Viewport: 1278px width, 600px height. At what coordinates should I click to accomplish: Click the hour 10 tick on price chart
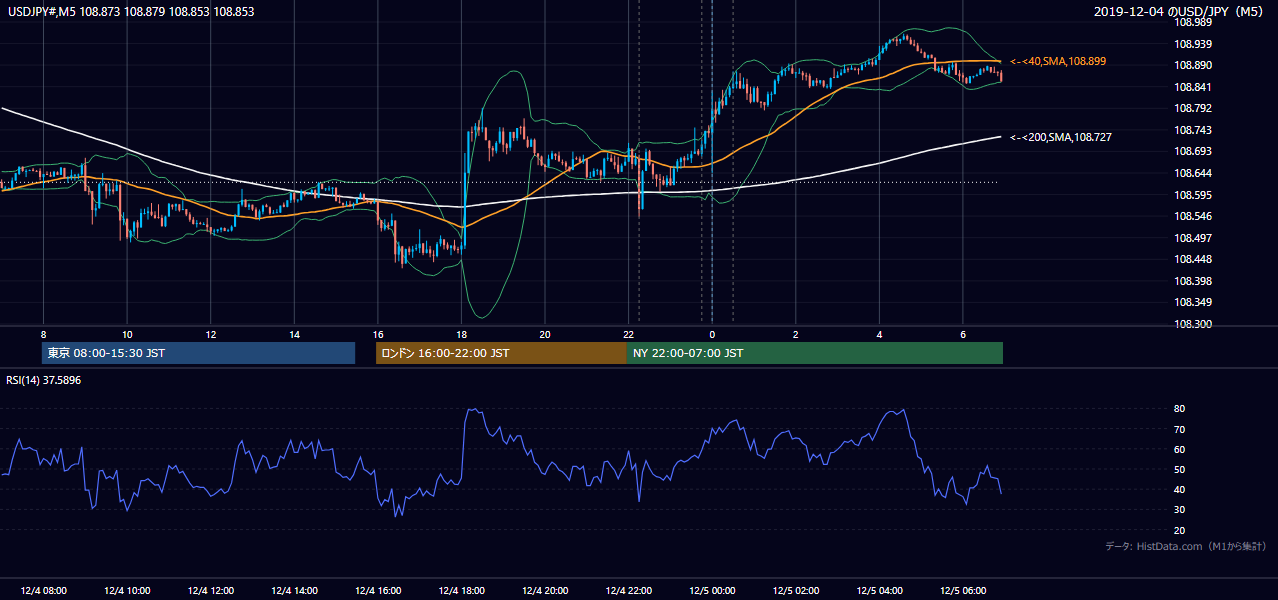(127, 334)
